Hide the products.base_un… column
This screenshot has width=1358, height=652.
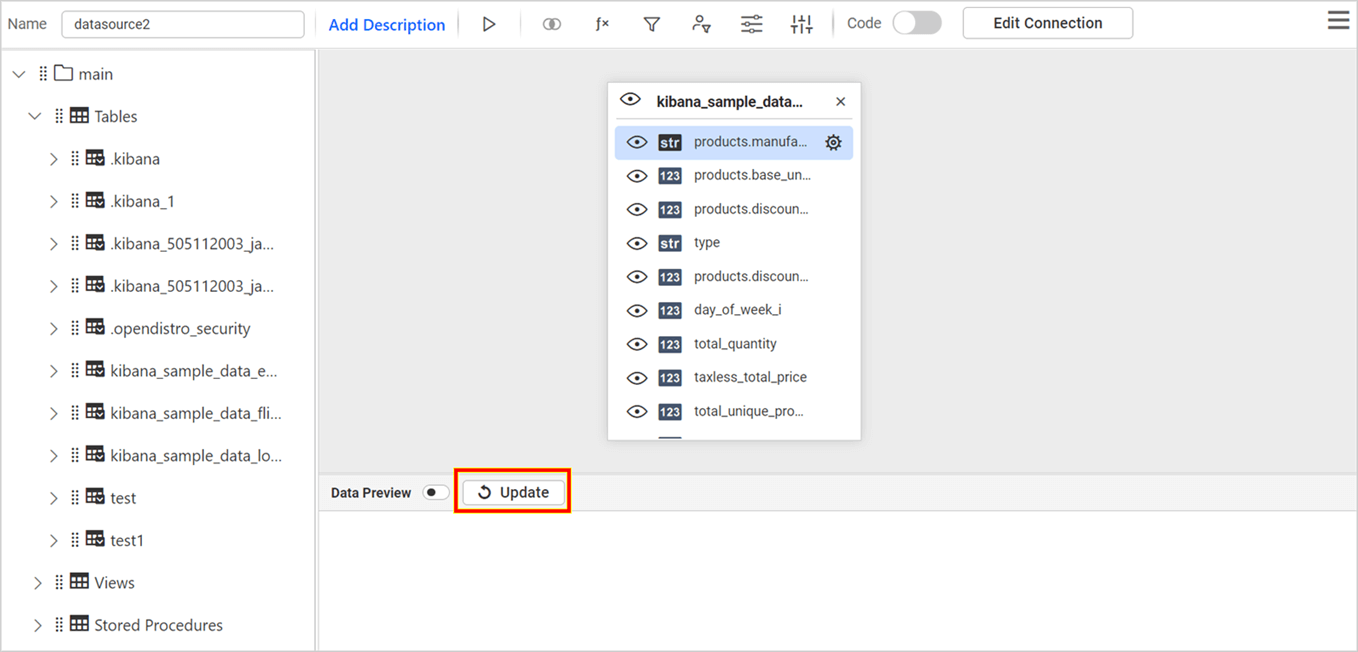(x=637, y=176)
